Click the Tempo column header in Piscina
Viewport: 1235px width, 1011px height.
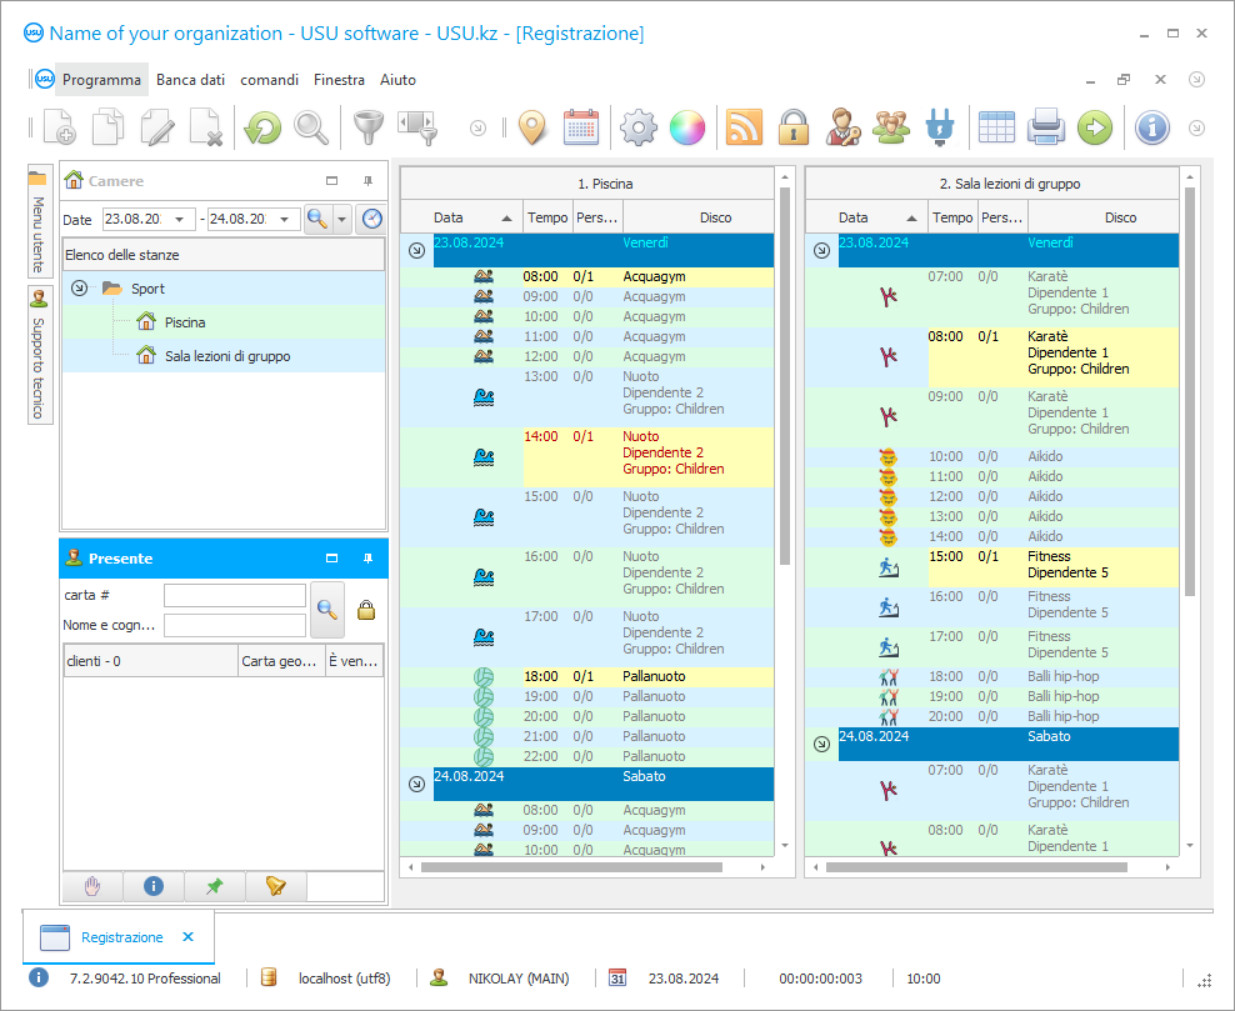pos(547,218)
